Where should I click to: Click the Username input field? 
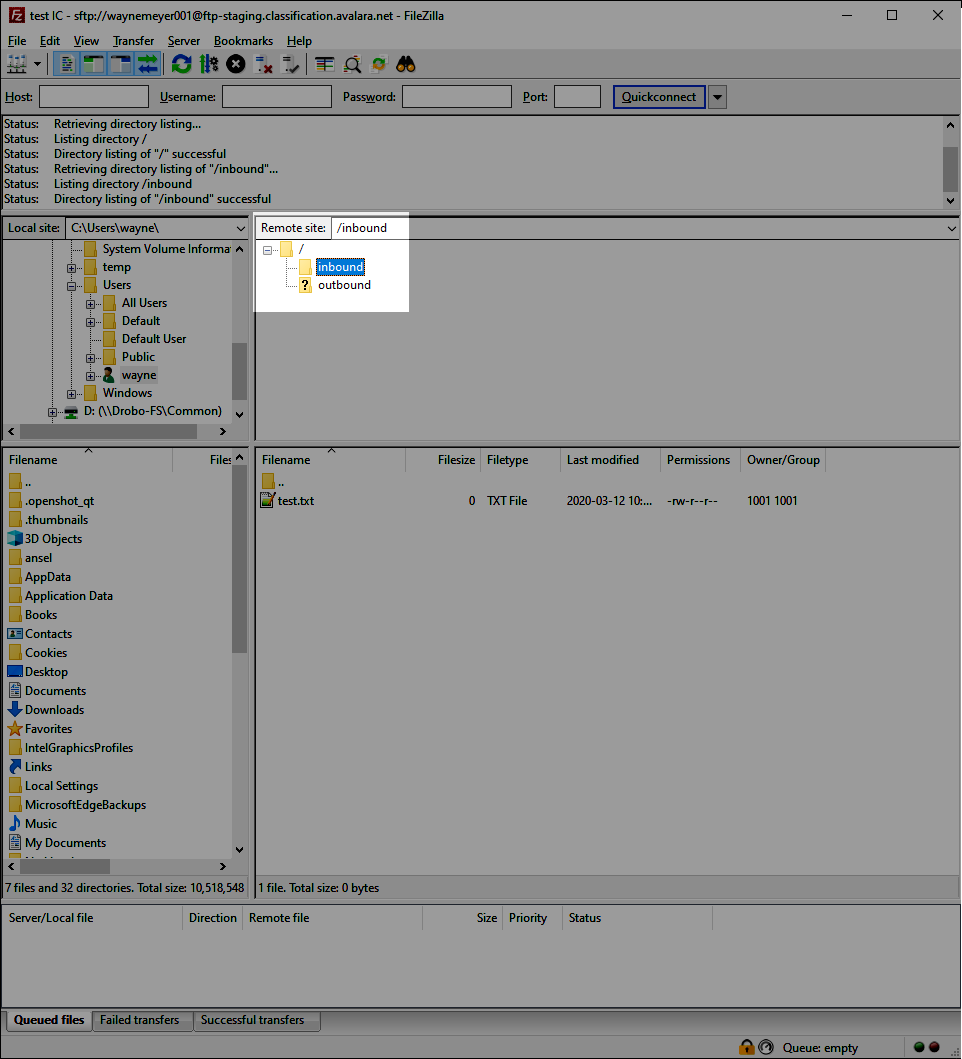tap(277, 97)
